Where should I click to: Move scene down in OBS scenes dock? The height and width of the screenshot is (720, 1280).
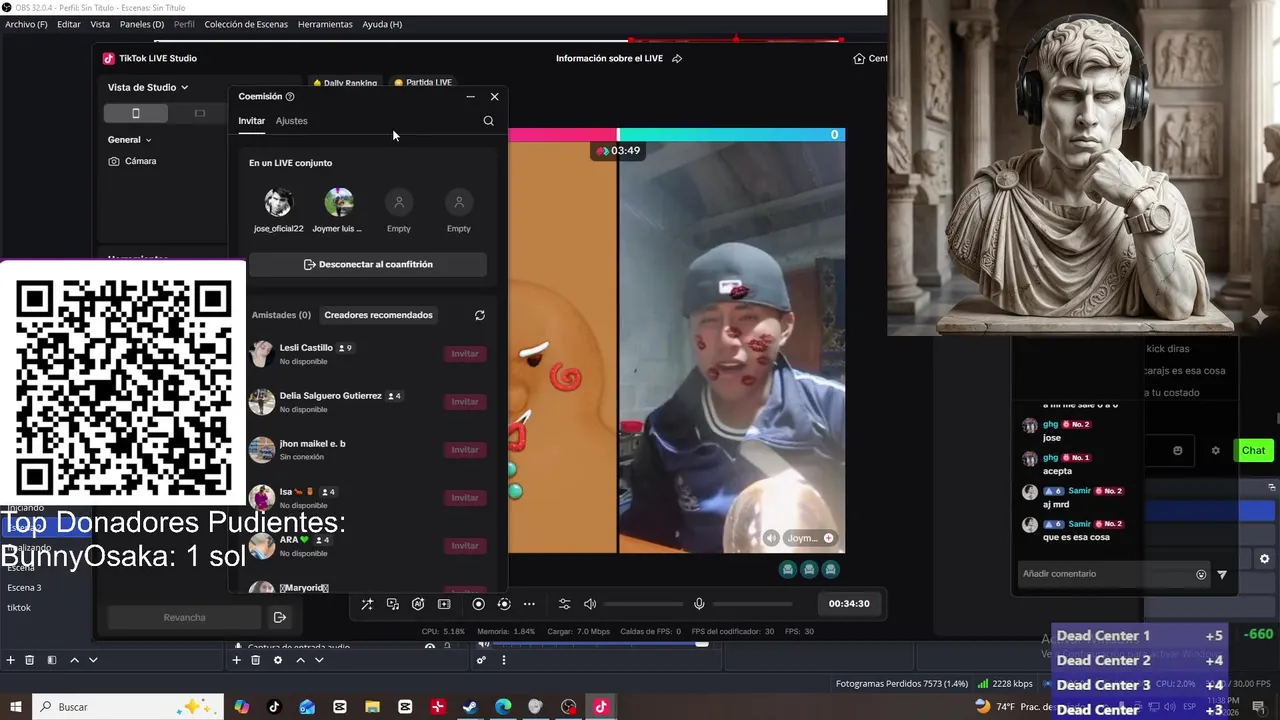[93, 660]
